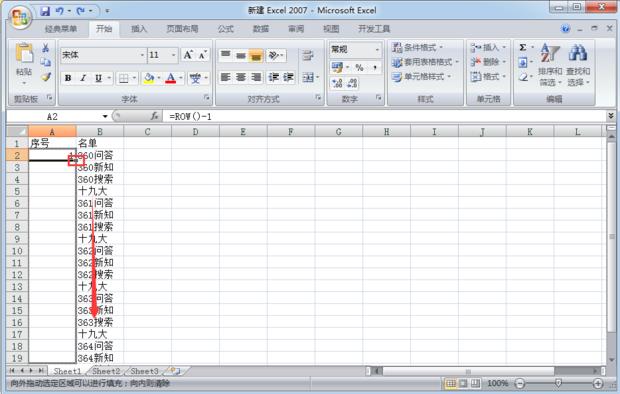Screen dimensions: 620x394
Task: Apply red font color to the text
Action: click(x=170, y=78)
